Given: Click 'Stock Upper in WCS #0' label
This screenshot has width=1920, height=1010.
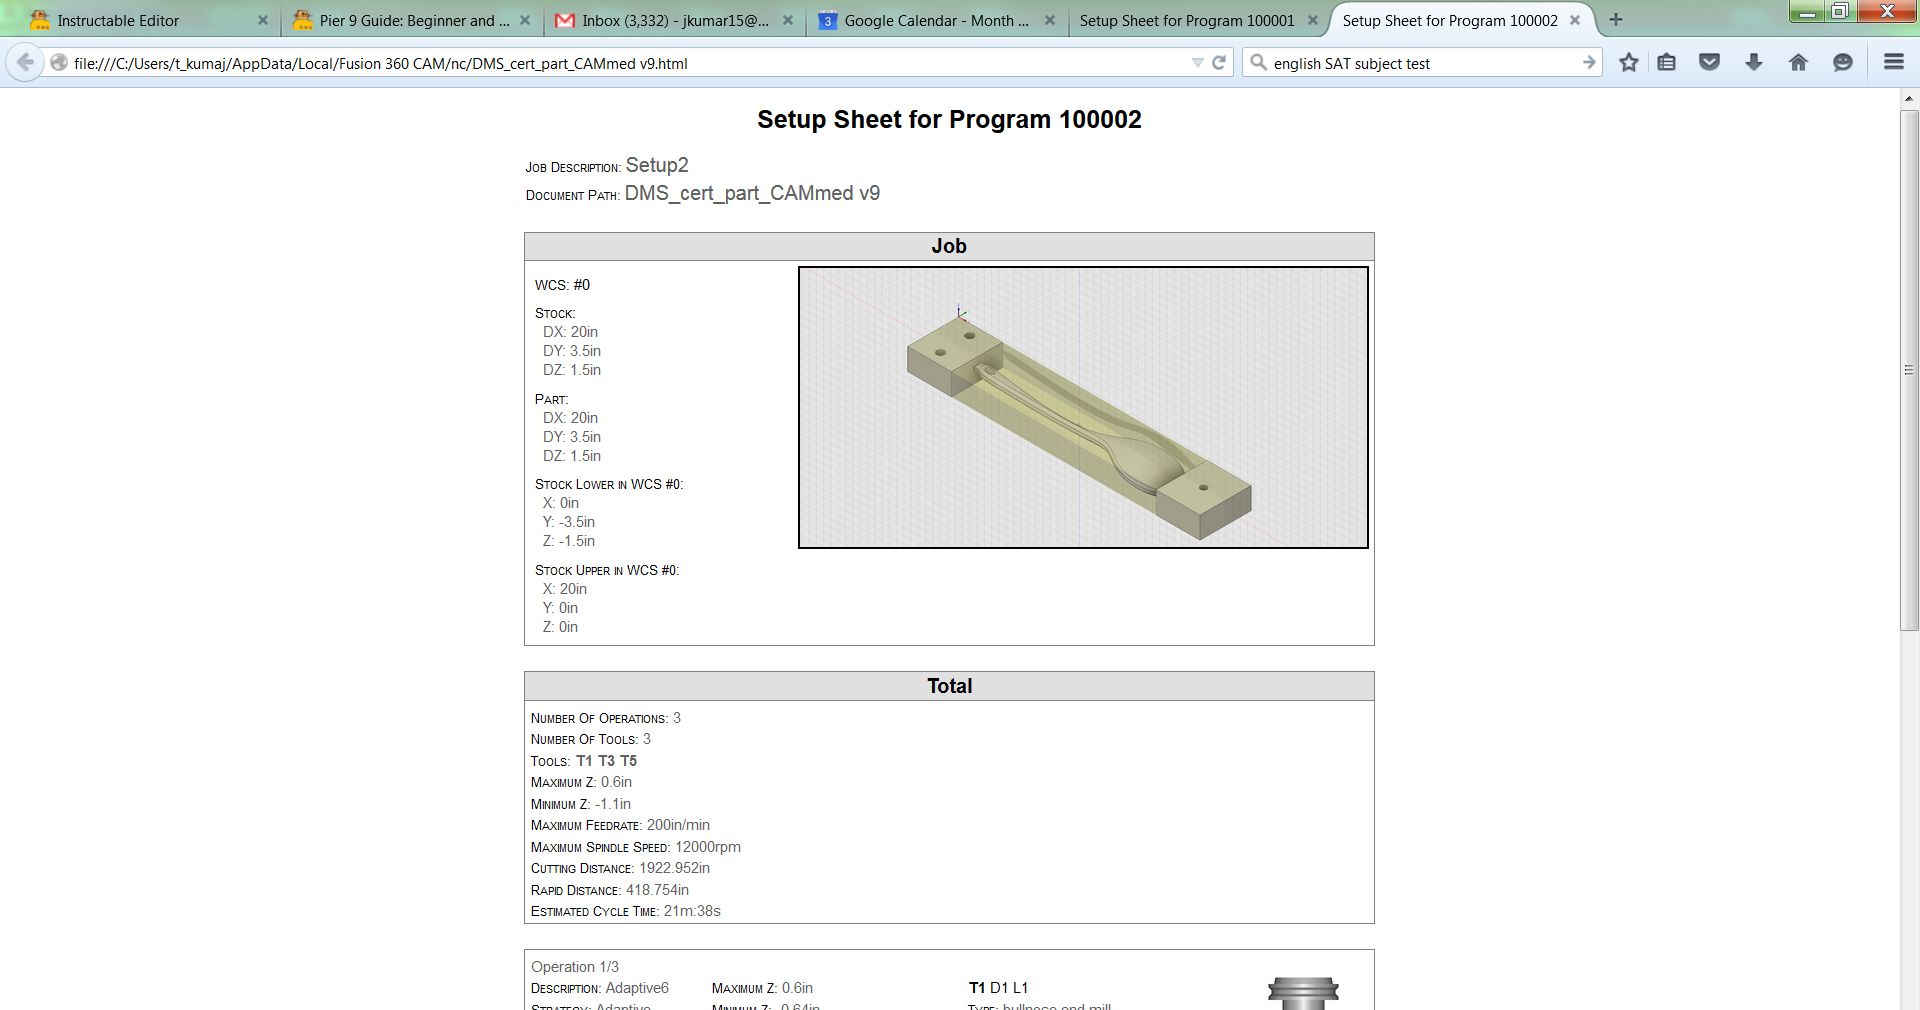Looking at the screenshot, I should point(607,570).
